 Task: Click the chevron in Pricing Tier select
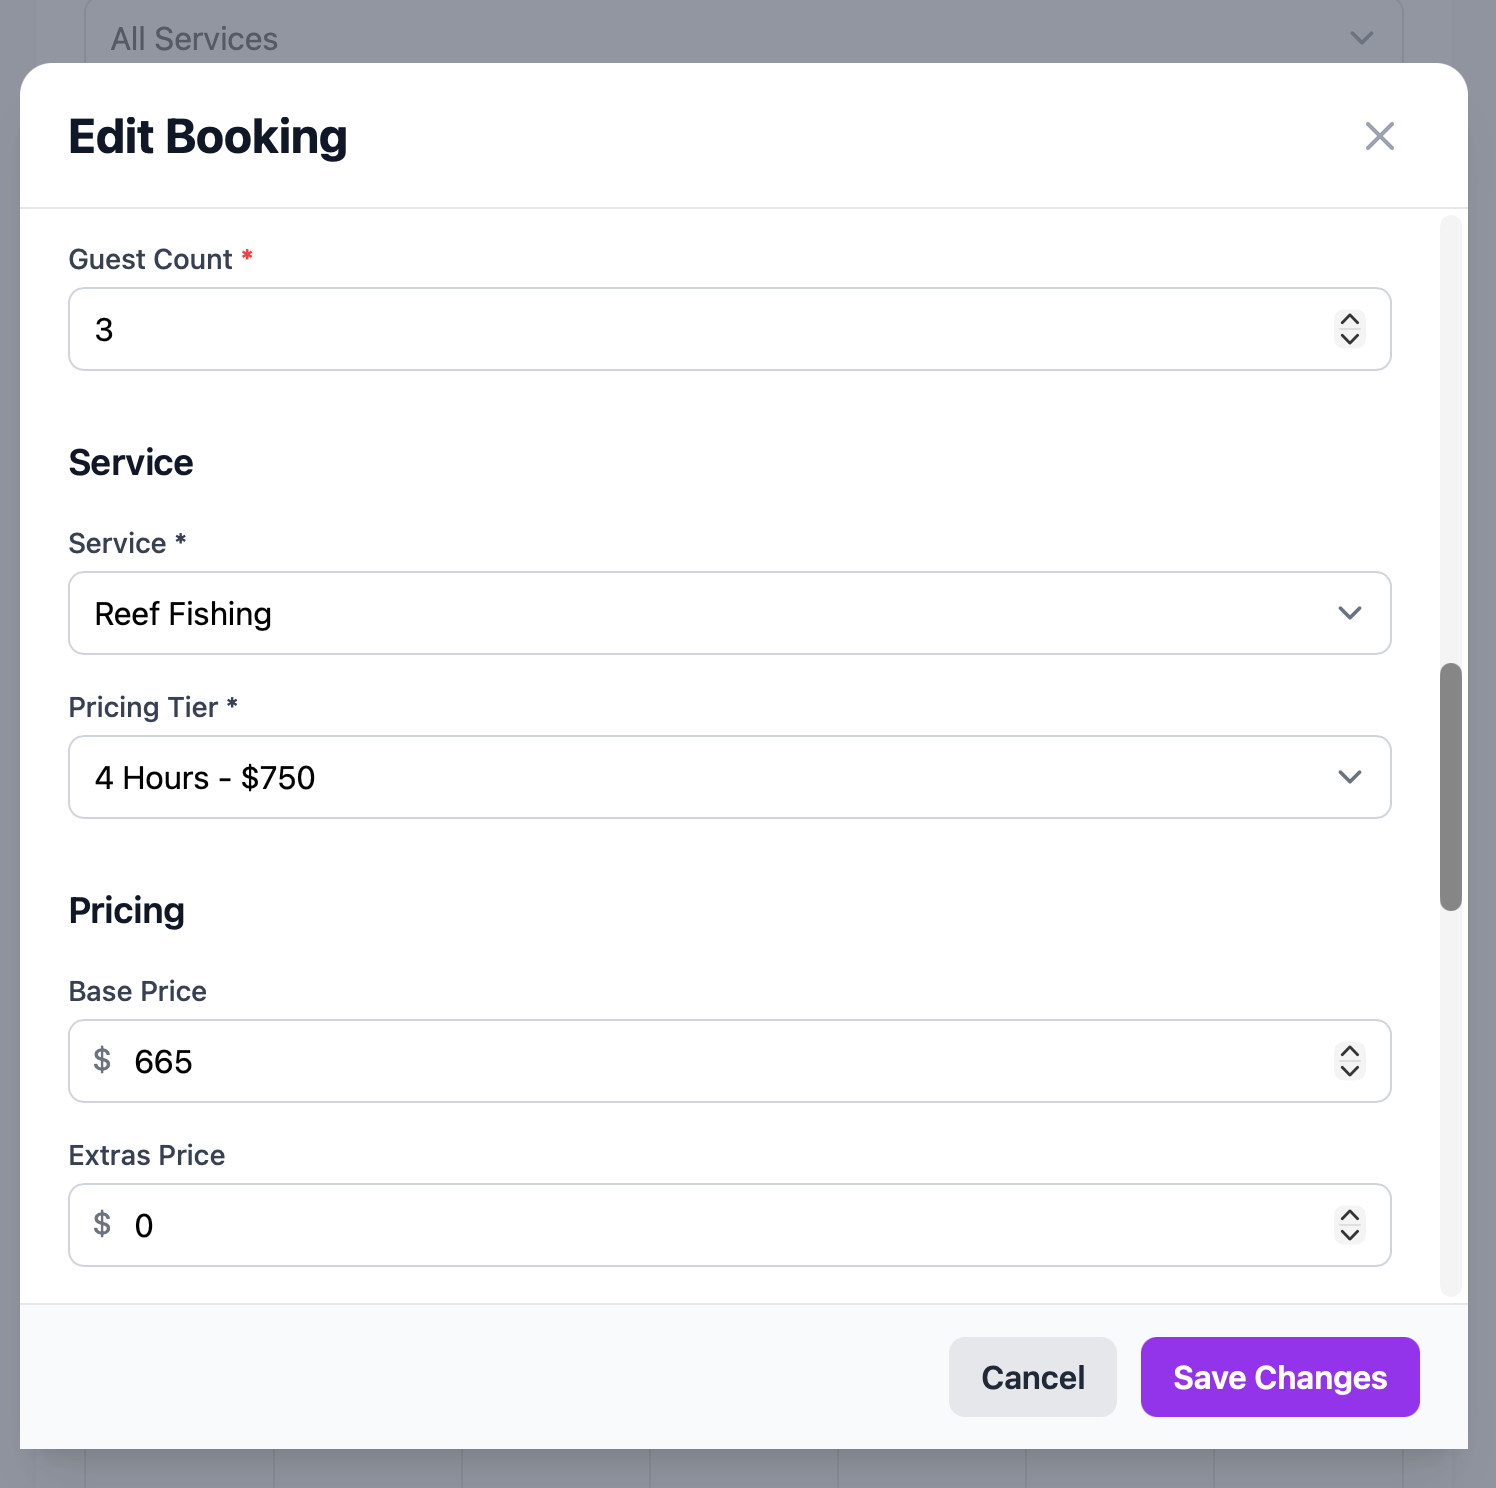coord(1349,777)
